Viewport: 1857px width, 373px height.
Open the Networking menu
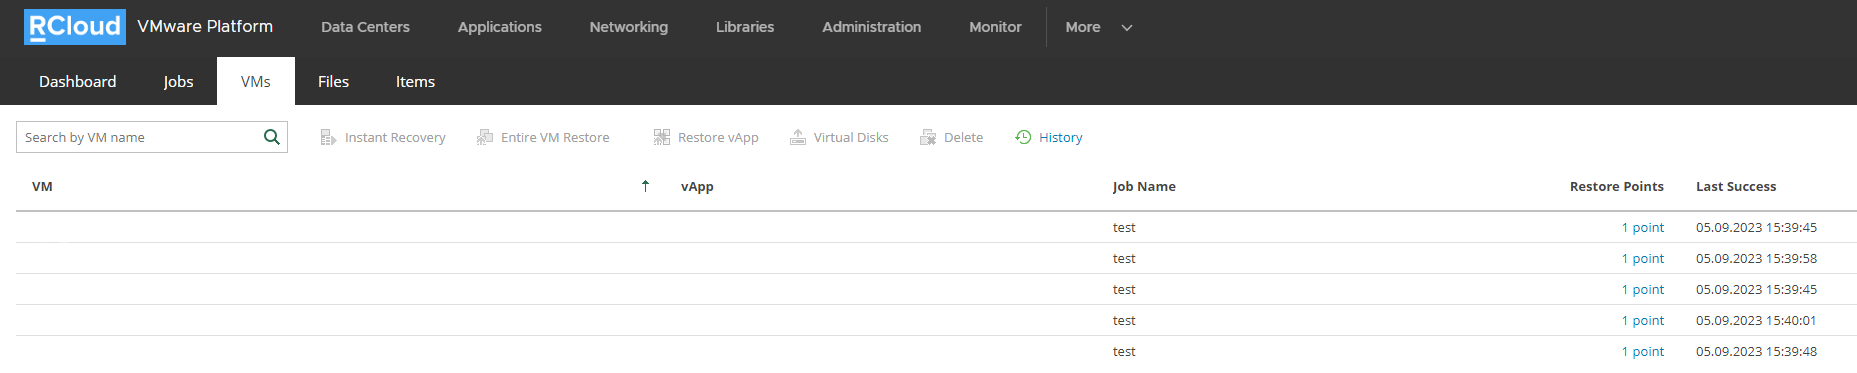pyautogui.click(x=628, y=27)
